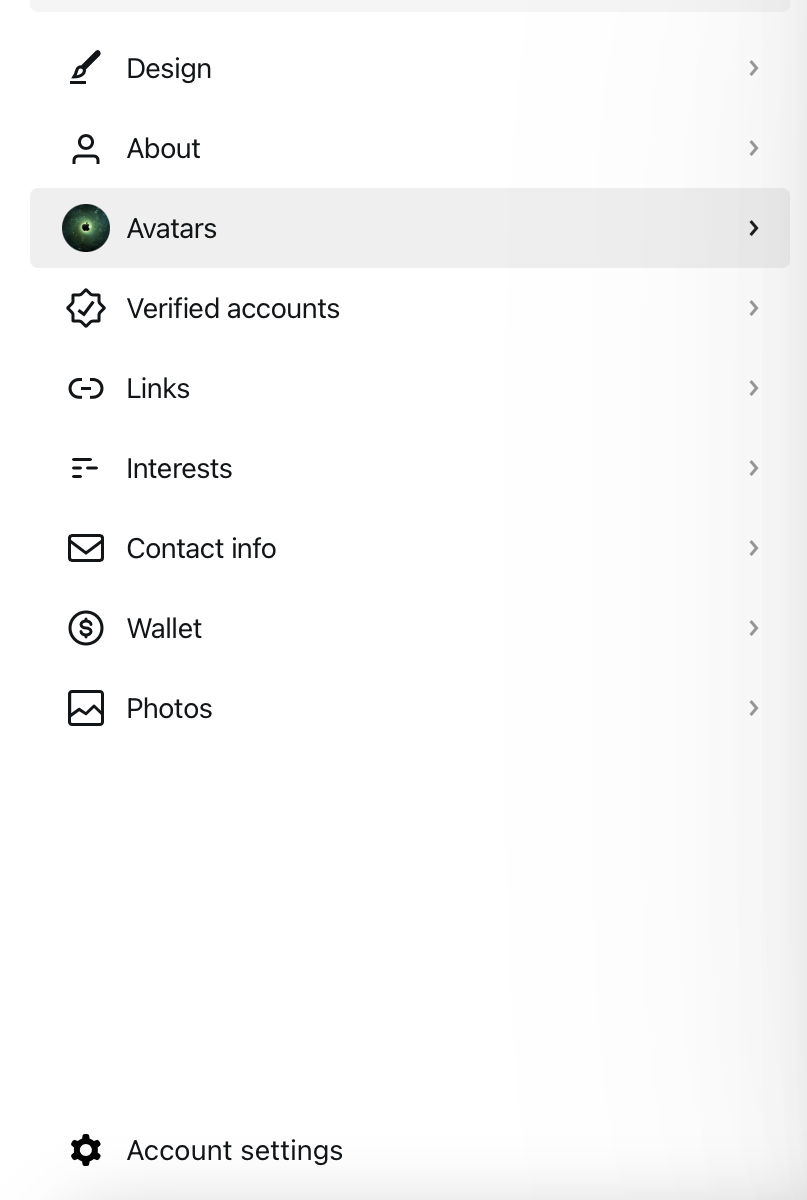Viewport: 807px width, 1200px height.
Task: Click the Verified accounts badge icon
Action: [86, 308]
